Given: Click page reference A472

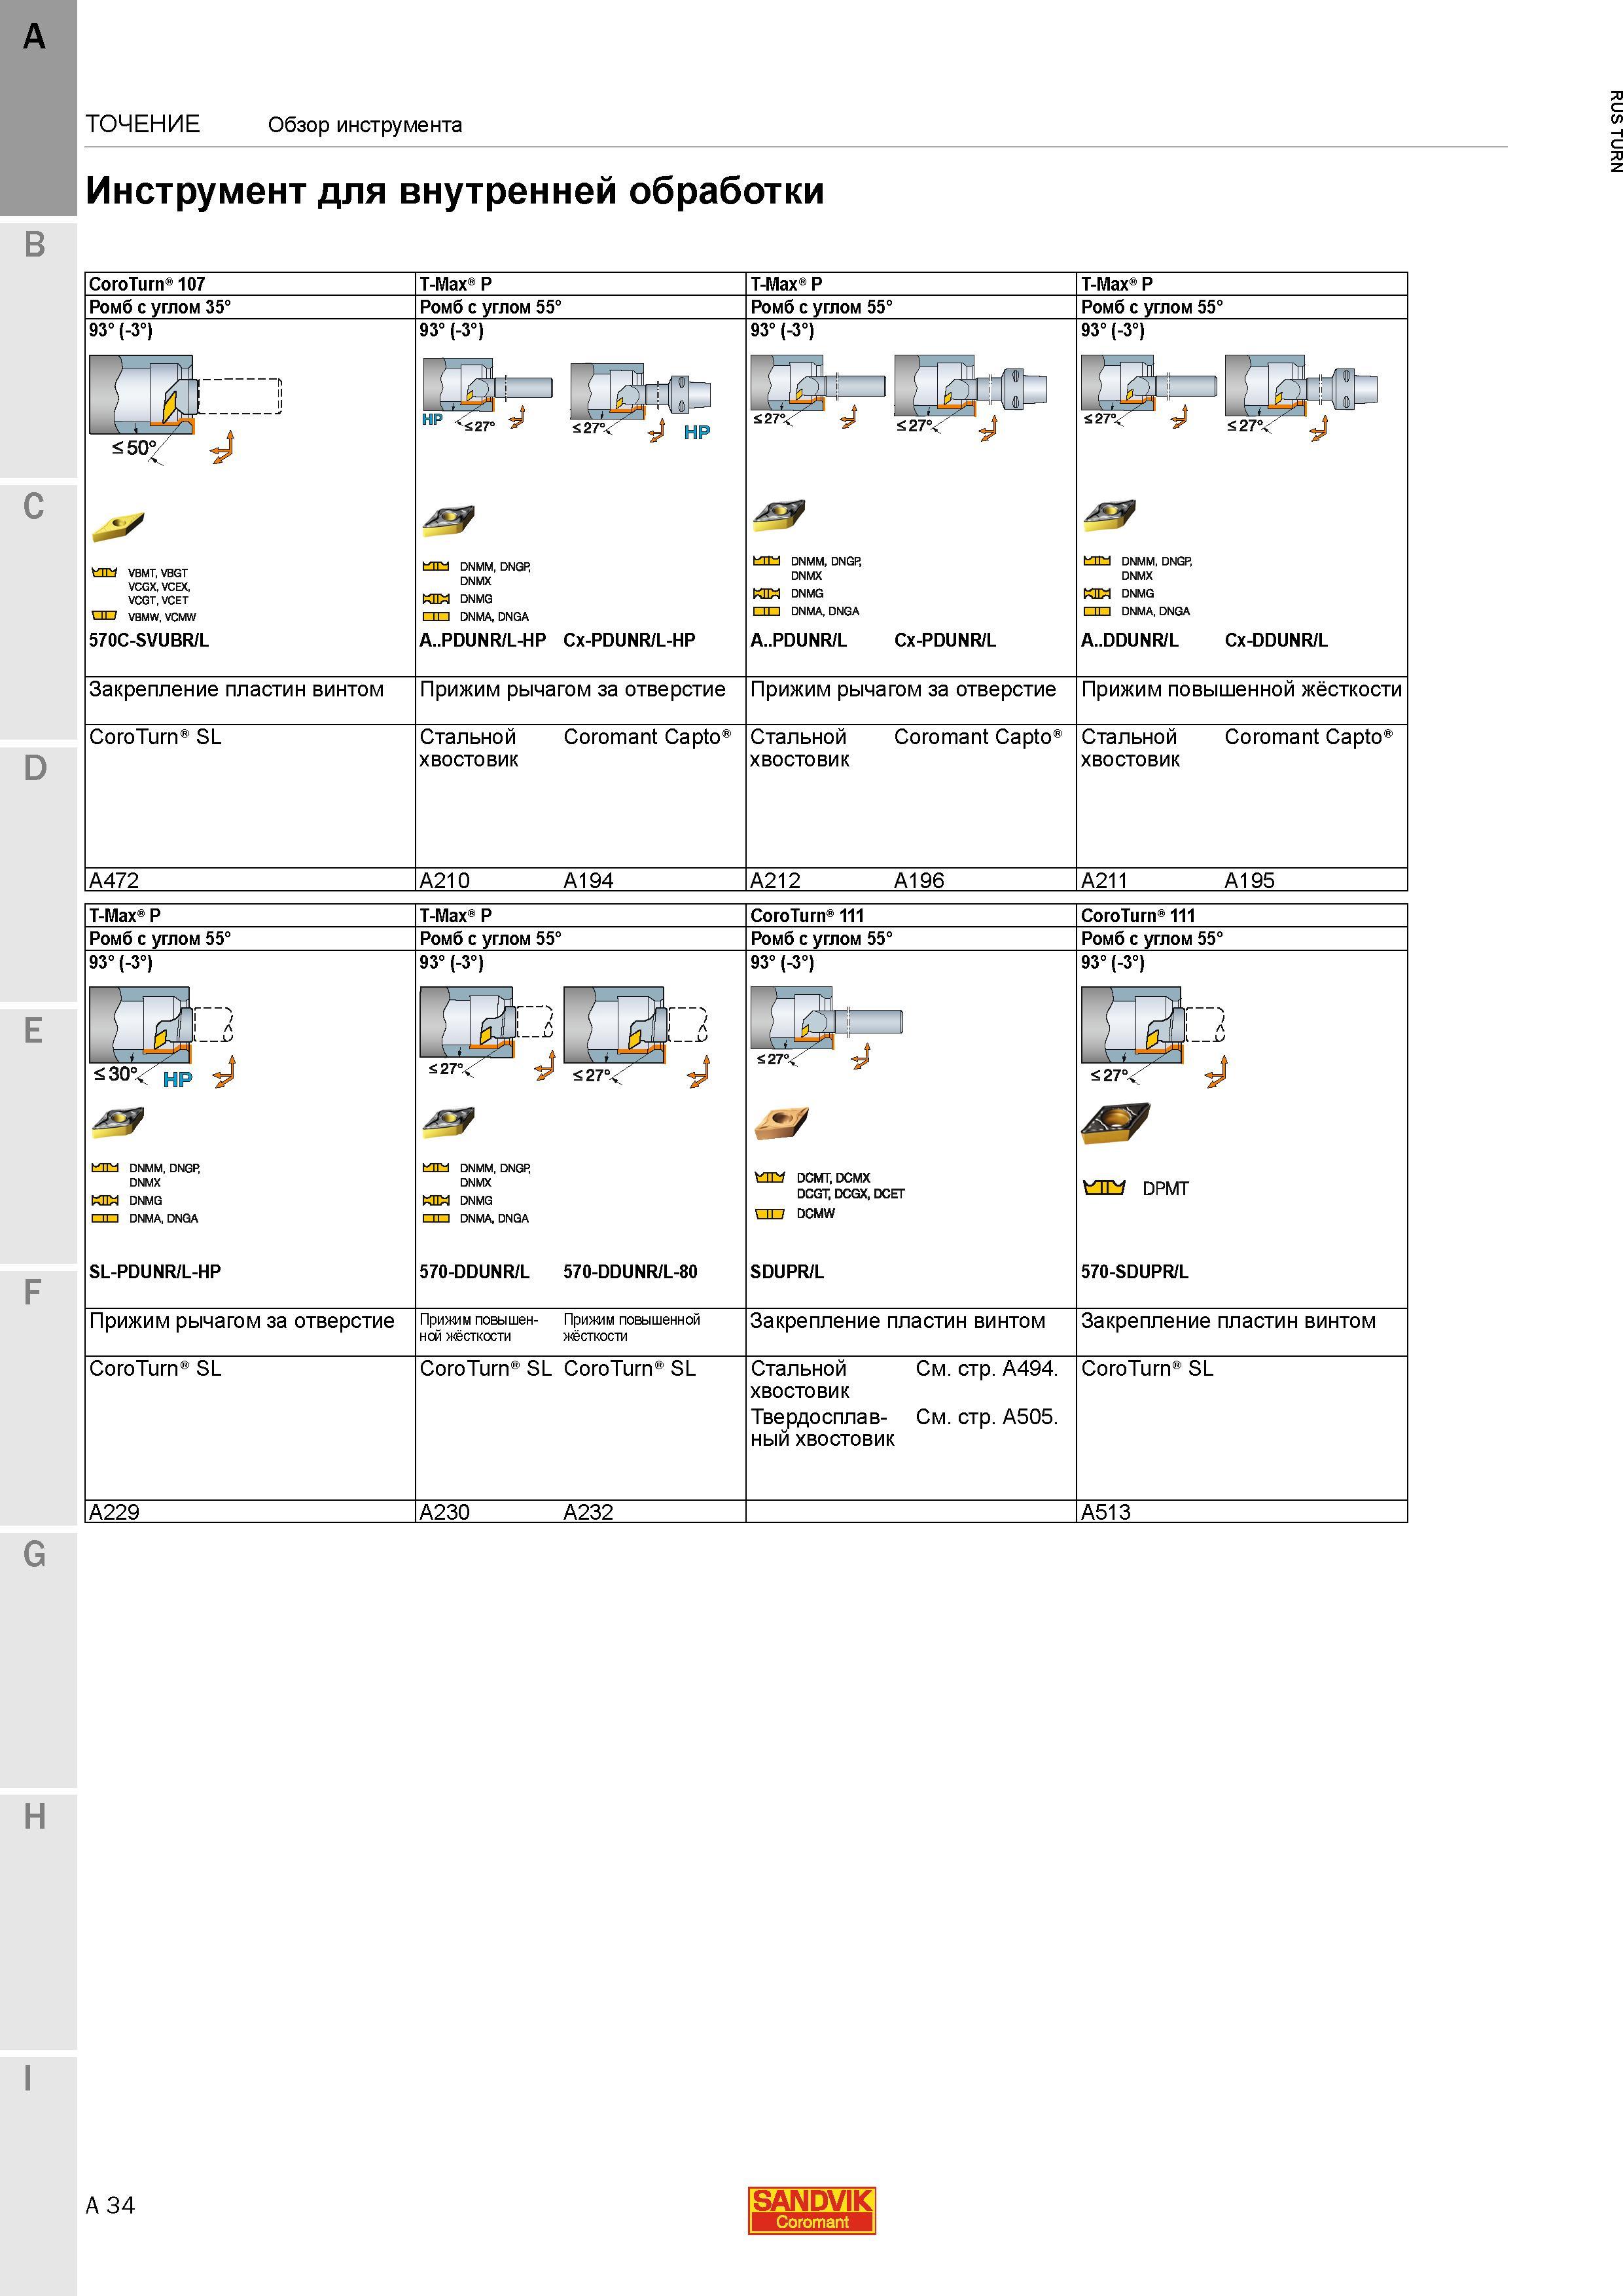Looking at the screenshot, I should [114, 880].
